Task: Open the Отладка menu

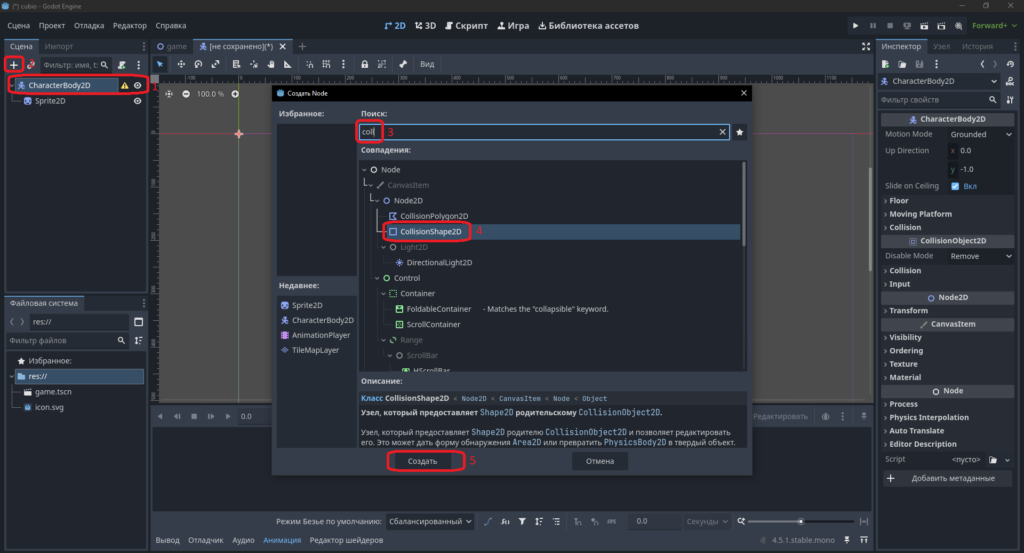Action: click(89, 25)
